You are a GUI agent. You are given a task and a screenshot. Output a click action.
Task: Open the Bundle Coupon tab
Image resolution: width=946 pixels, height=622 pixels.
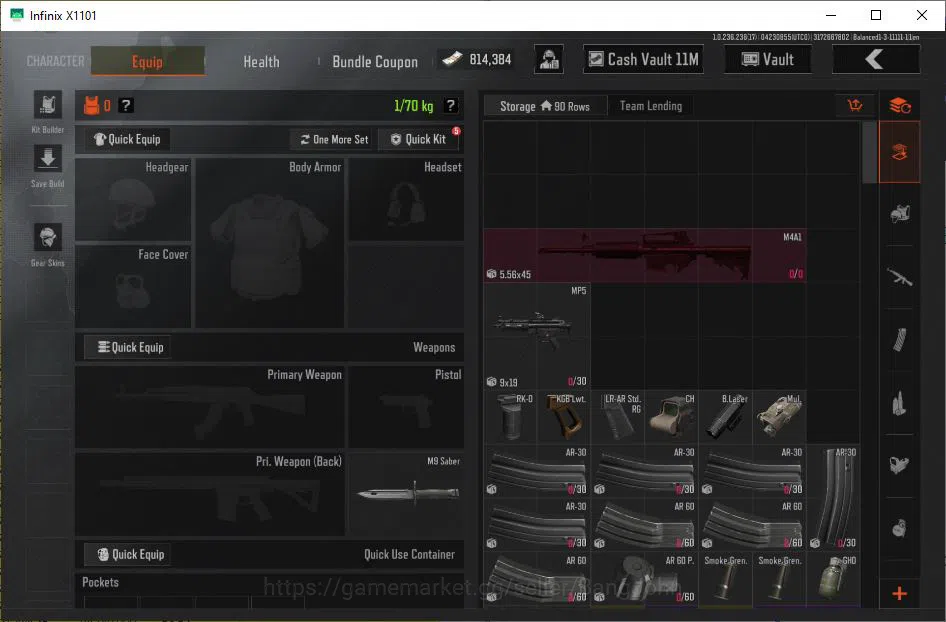tap(375, 62)
